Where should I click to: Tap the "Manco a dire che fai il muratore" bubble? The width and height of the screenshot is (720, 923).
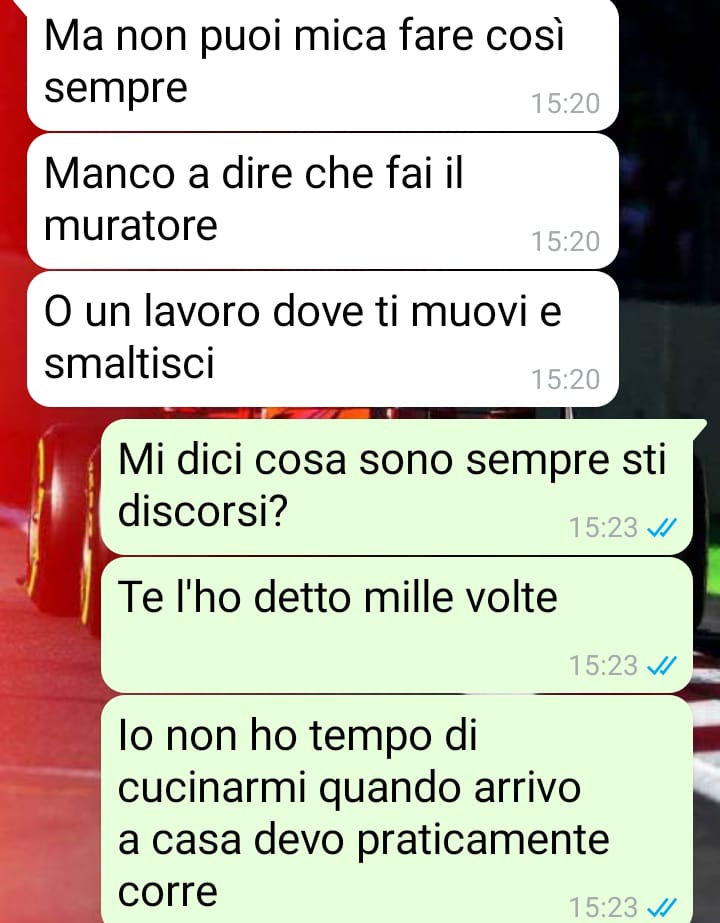pos(323,201)
